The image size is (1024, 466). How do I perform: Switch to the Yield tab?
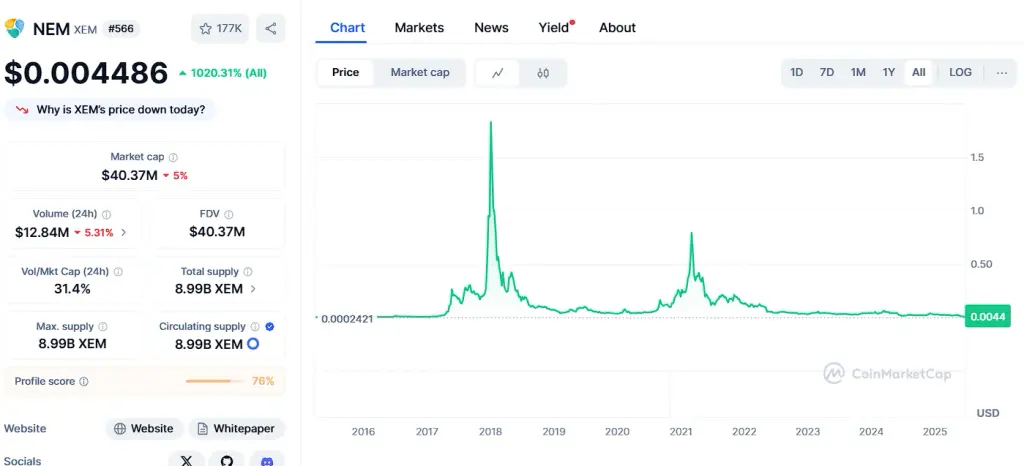coord(555,27)
